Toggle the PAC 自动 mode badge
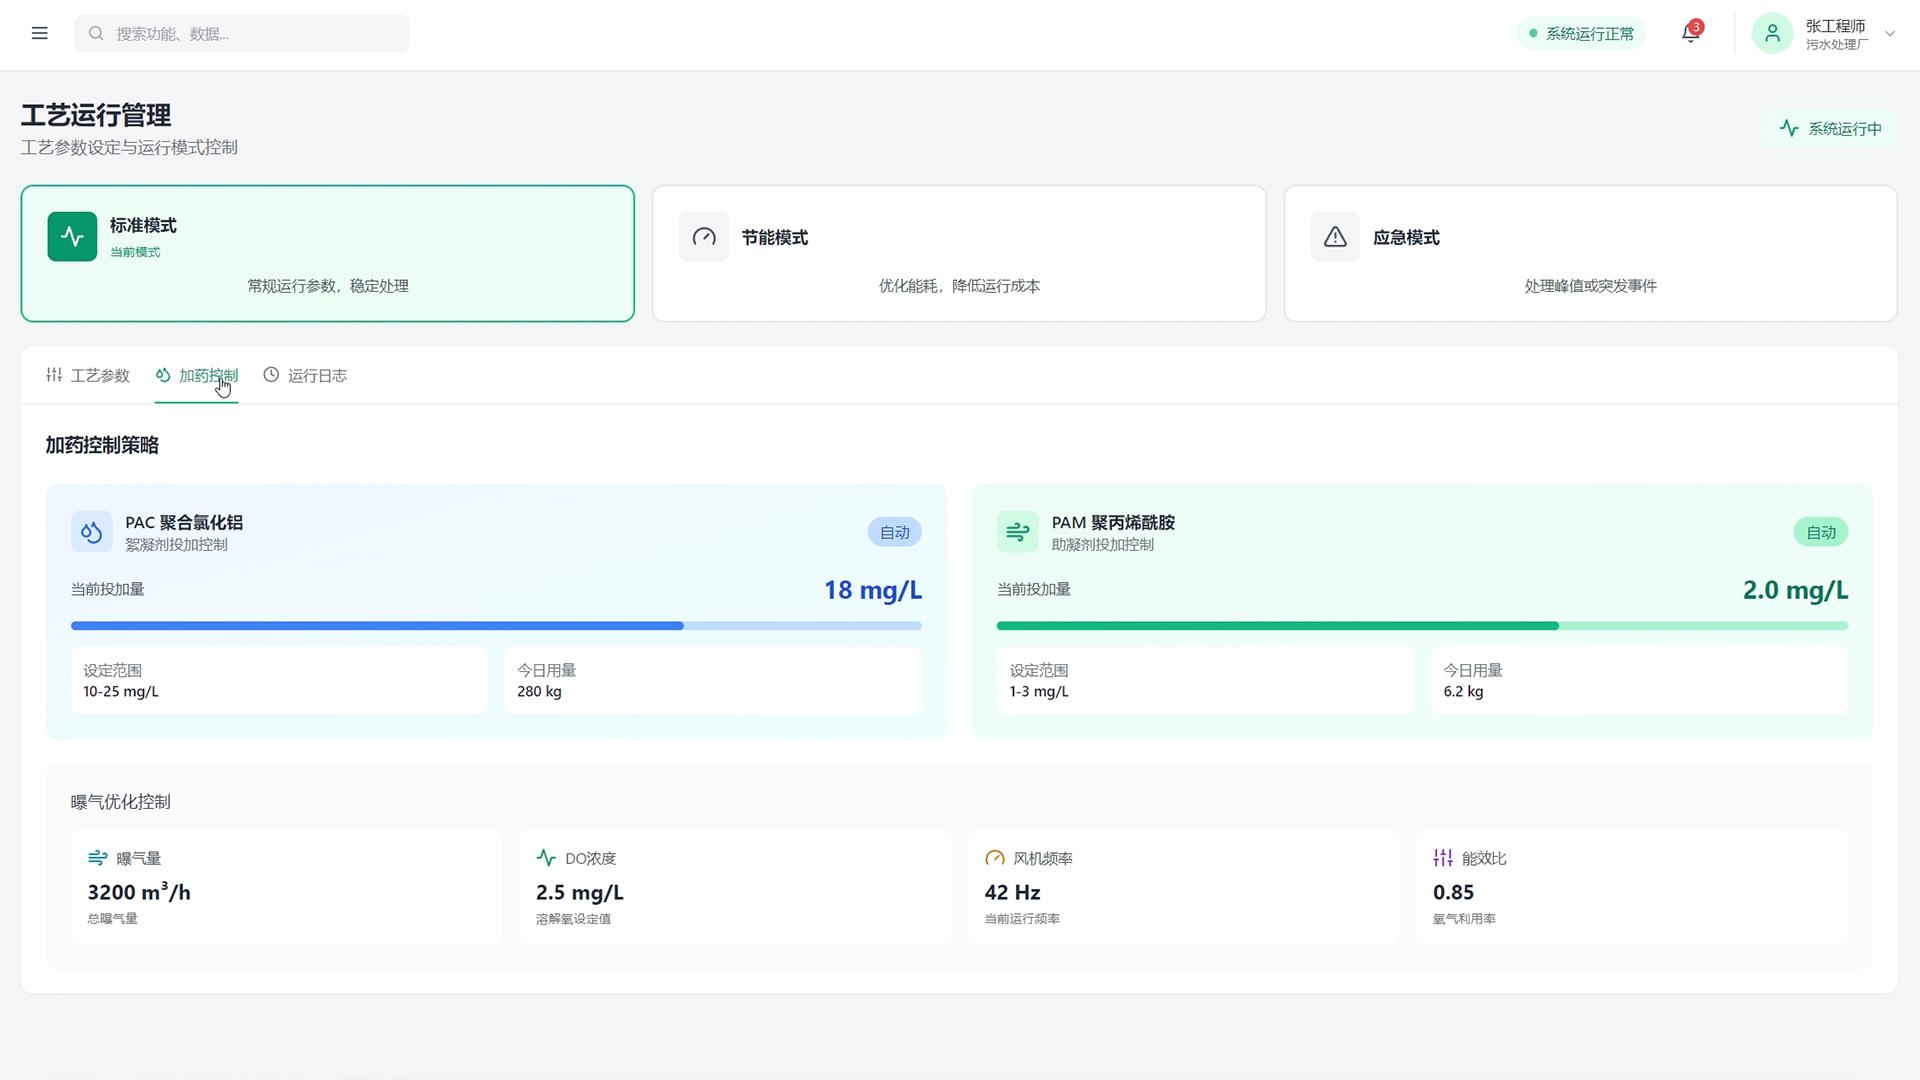This screenshot has width=1920, height=1080. (895, 532)
